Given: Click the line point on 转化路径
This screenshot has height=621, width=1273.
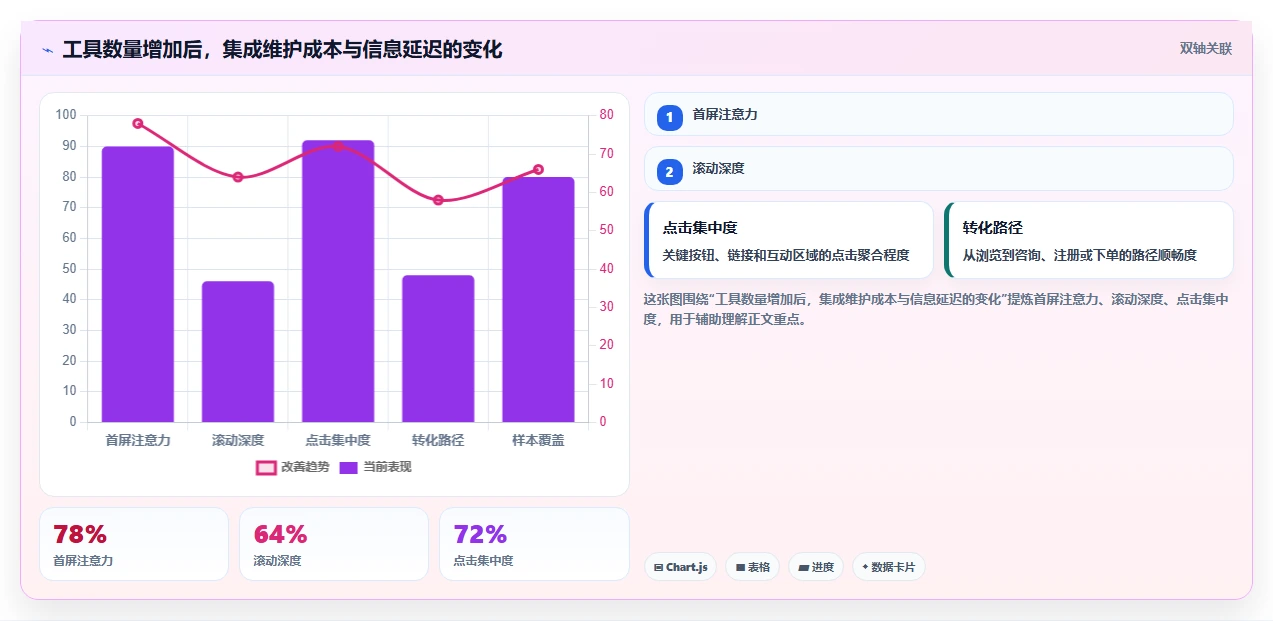Looking at the screenshot, I should pos(438,200).
